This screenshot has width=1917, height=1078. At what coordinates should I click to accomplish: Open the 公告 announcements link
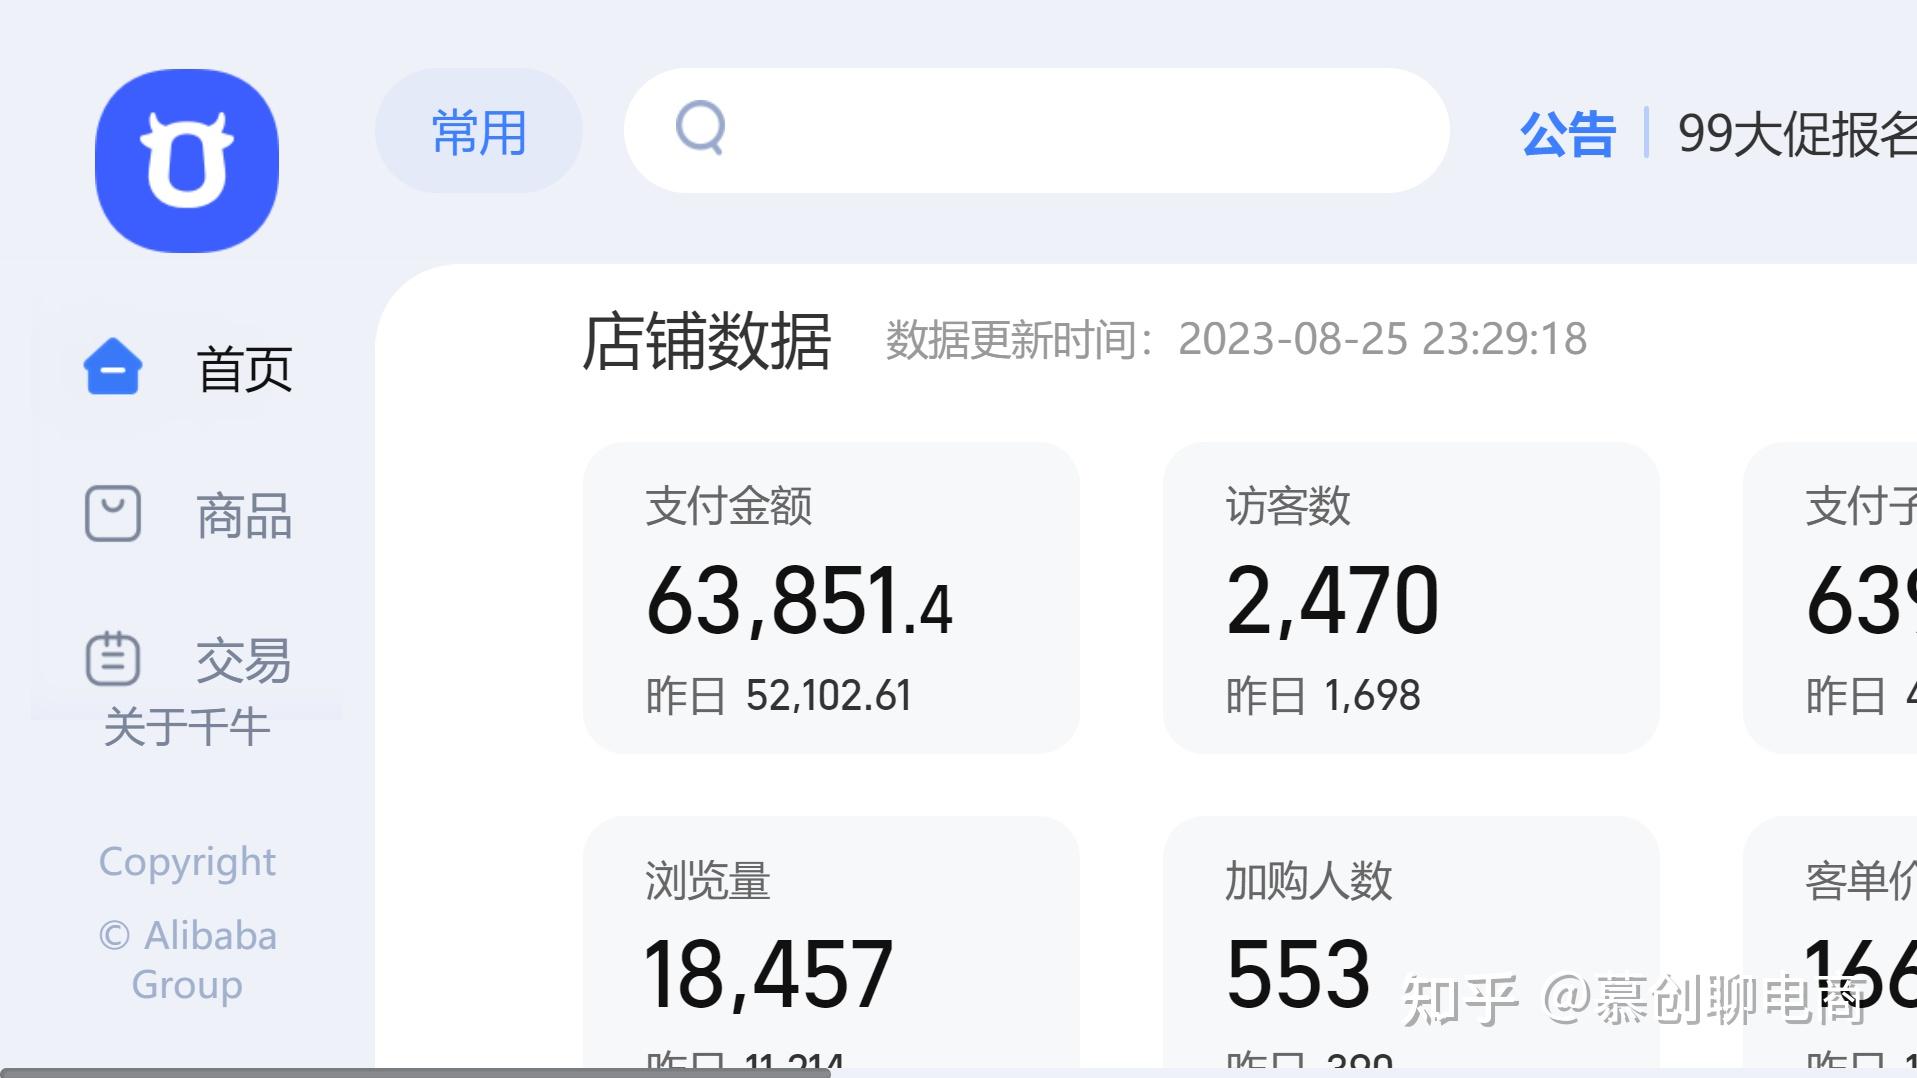(1566, 133)
